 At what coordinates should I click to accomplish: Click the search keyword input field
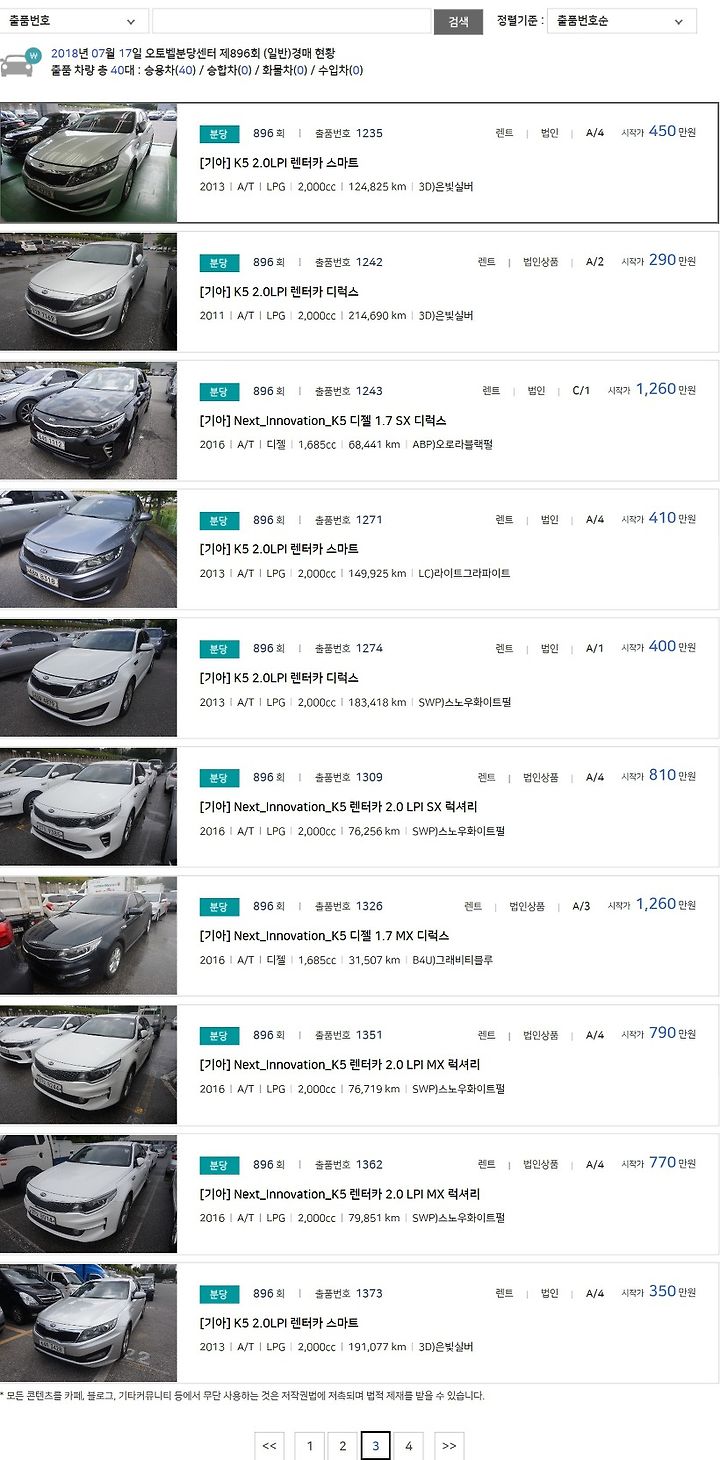point(292,21)
